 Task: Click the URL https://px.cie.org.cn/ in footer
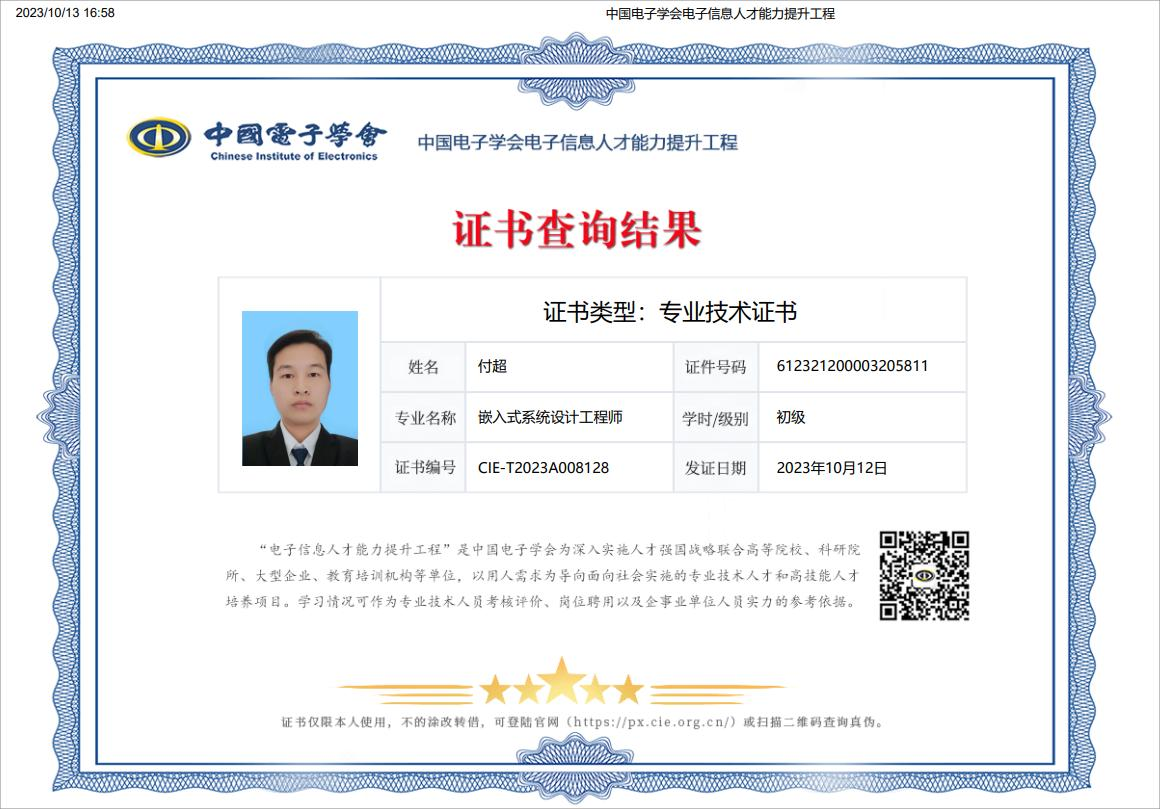coord(652,722)
